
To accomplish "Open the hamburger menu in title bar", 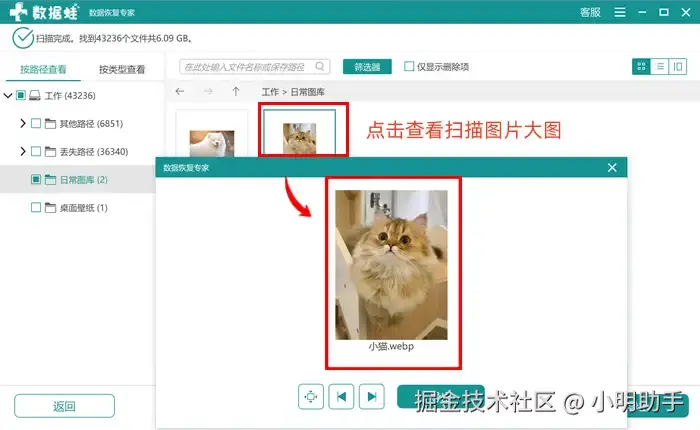I will [x=620, y=12].
